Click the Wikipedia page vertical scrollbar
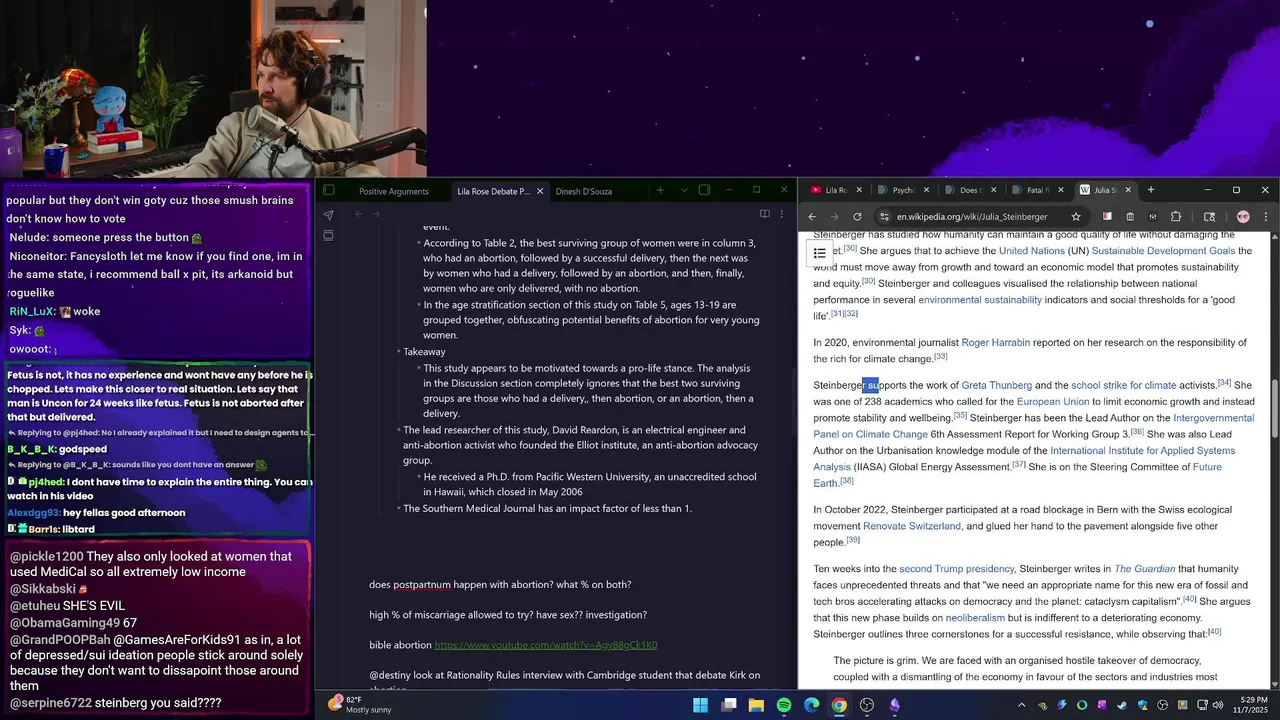This screenshot has height=720, width=1280. [1274, 407]
